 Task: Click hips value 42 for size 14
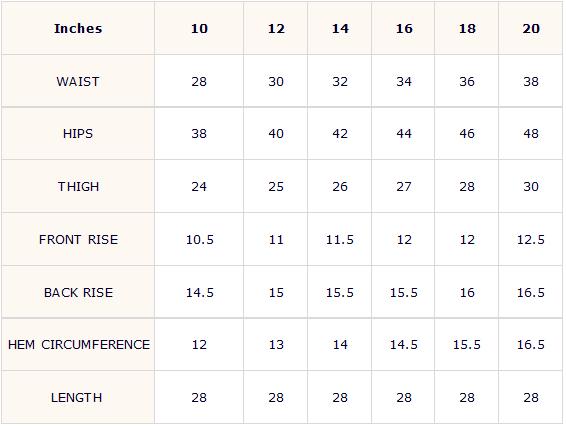click(340, 134)
